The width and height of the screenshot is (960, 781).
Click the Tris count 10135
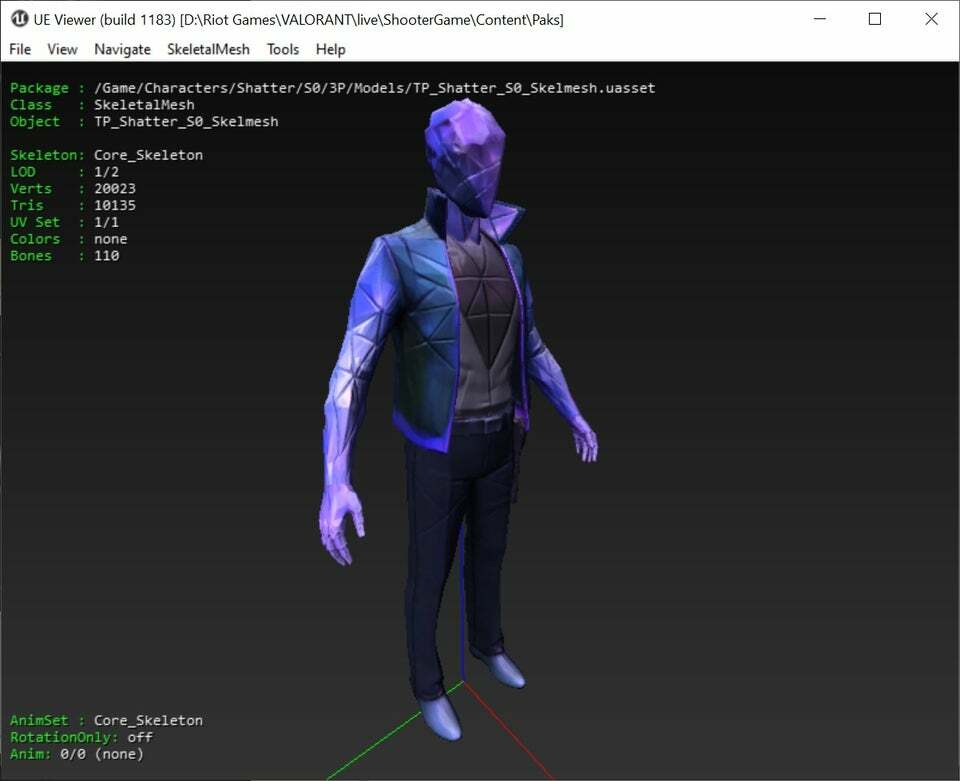115,205
